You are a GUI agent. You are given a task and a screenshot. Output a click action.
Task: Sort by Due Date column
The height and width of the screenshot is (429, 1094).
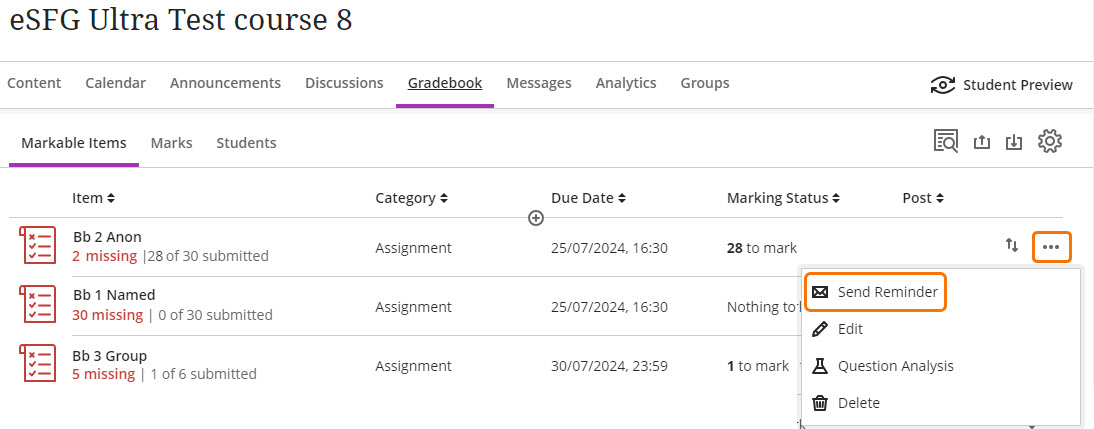(588, 198)
